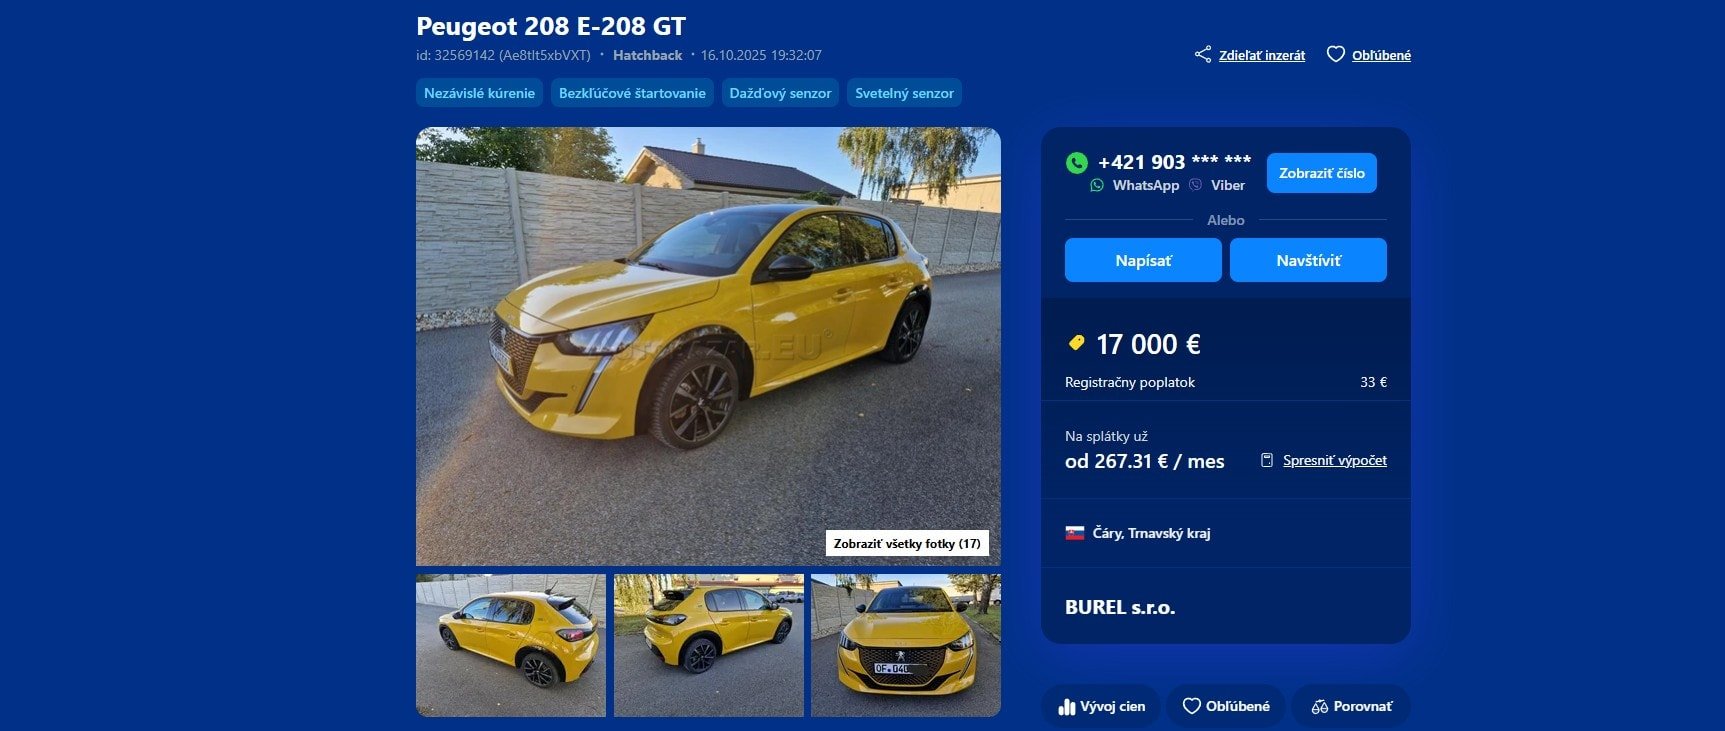Click the calculator icon beside Spresniť výpočet

click(1267, 460)
